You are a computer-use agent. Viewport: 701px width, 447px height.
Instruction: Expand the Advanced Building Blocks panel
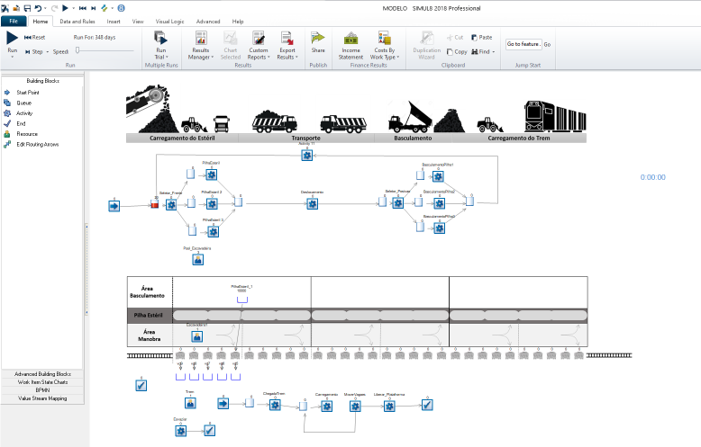point(42,374)
